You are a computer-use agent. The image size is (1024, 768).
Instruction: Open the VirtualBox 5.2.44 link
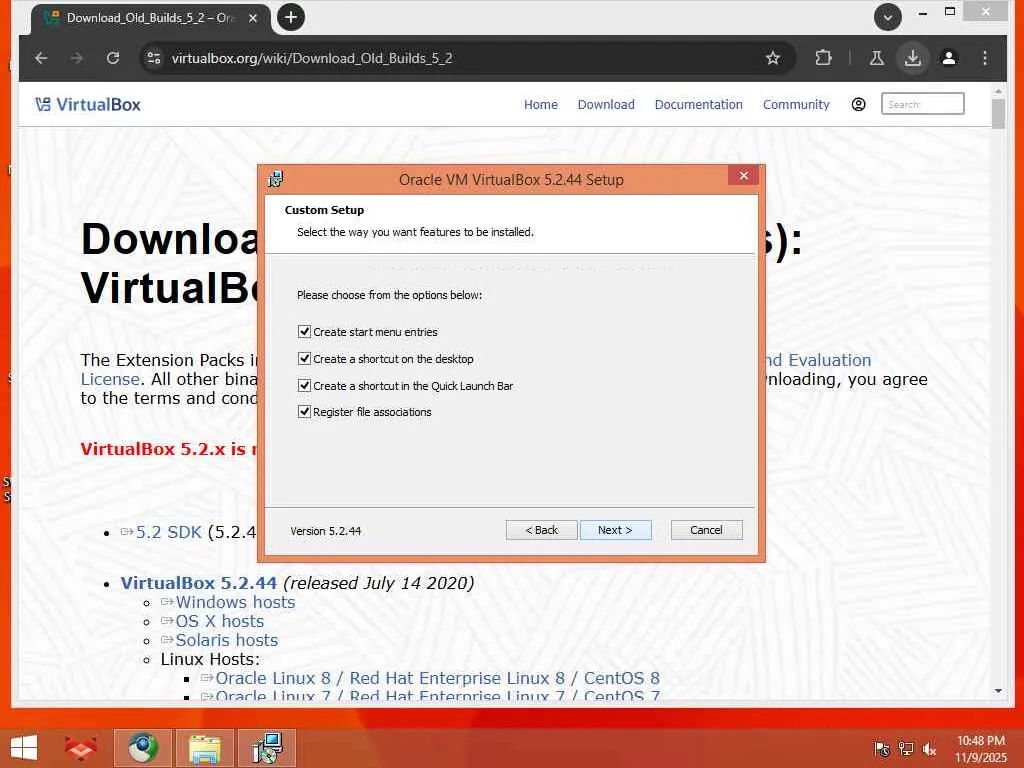pos(199,583)
